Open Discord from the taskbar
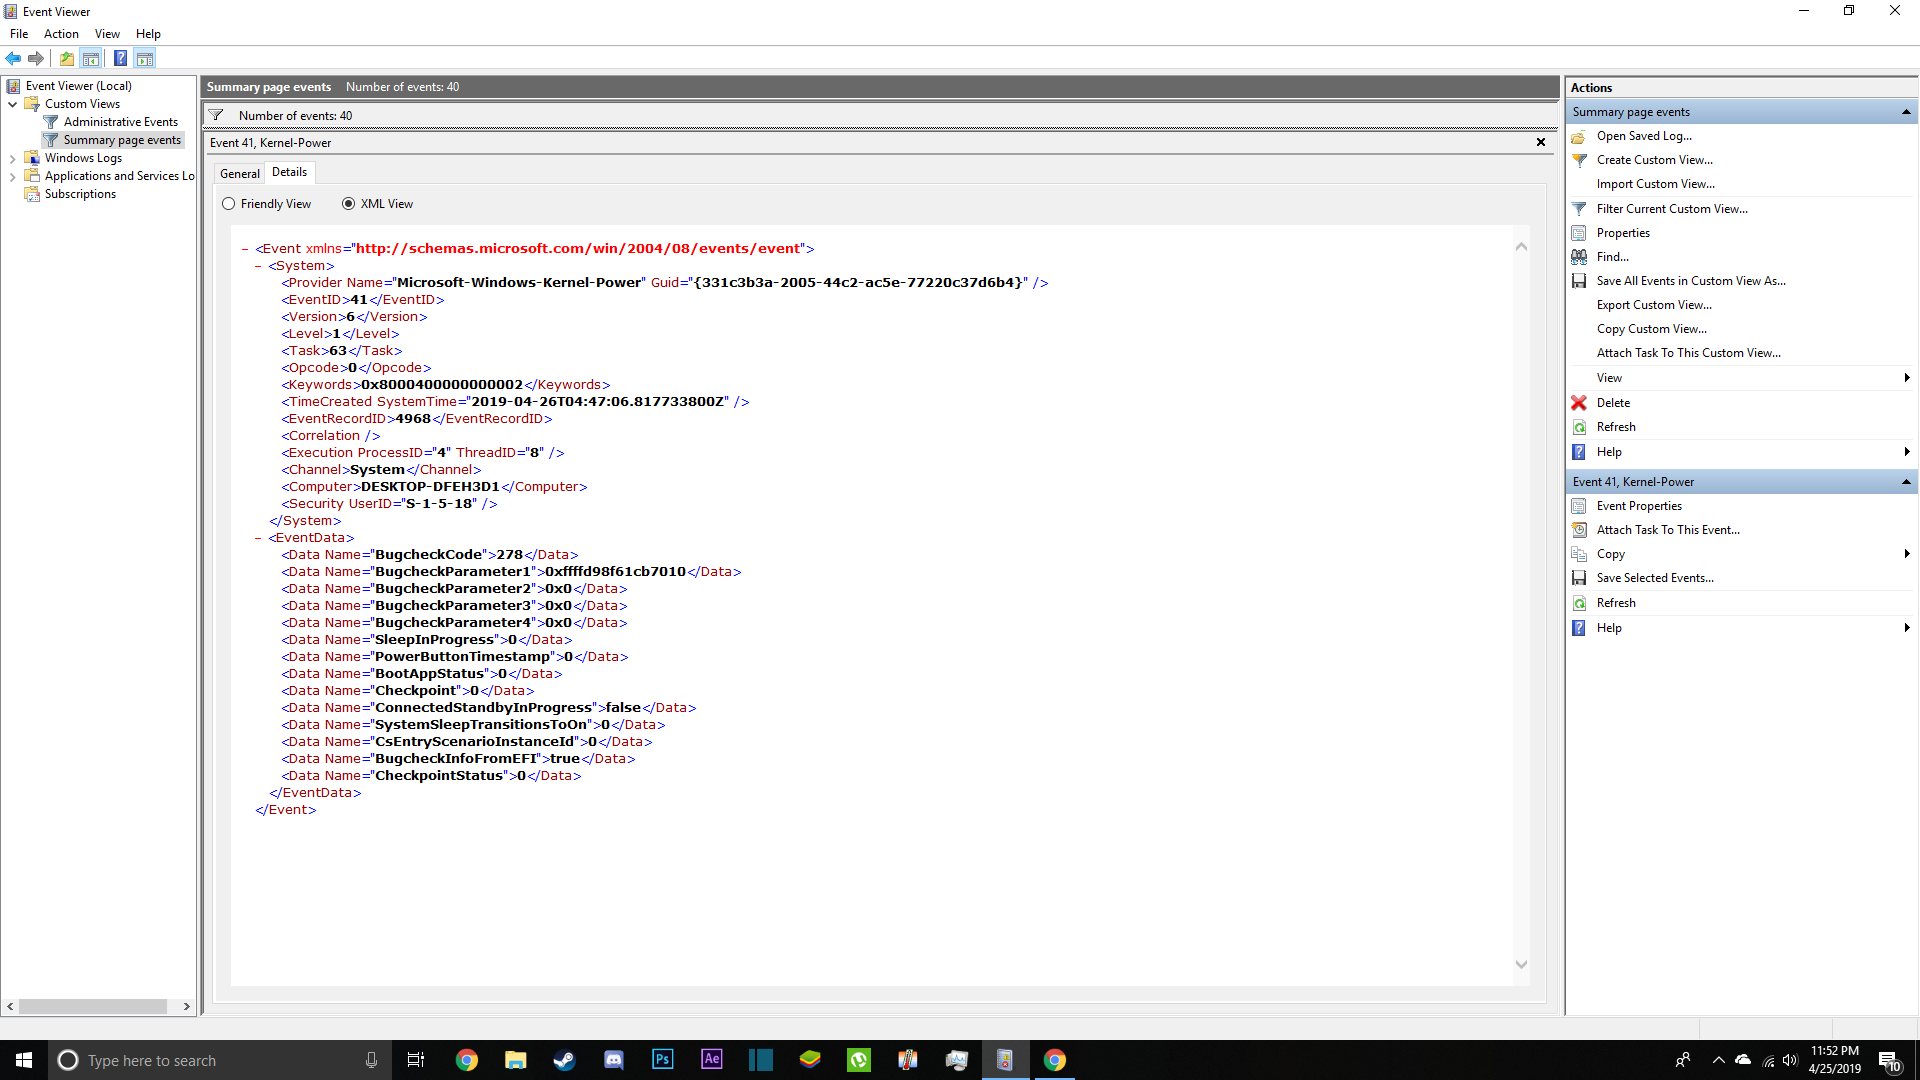Image resolution: width=1920 pixels, height=1080 pixels. [613, 1060]
